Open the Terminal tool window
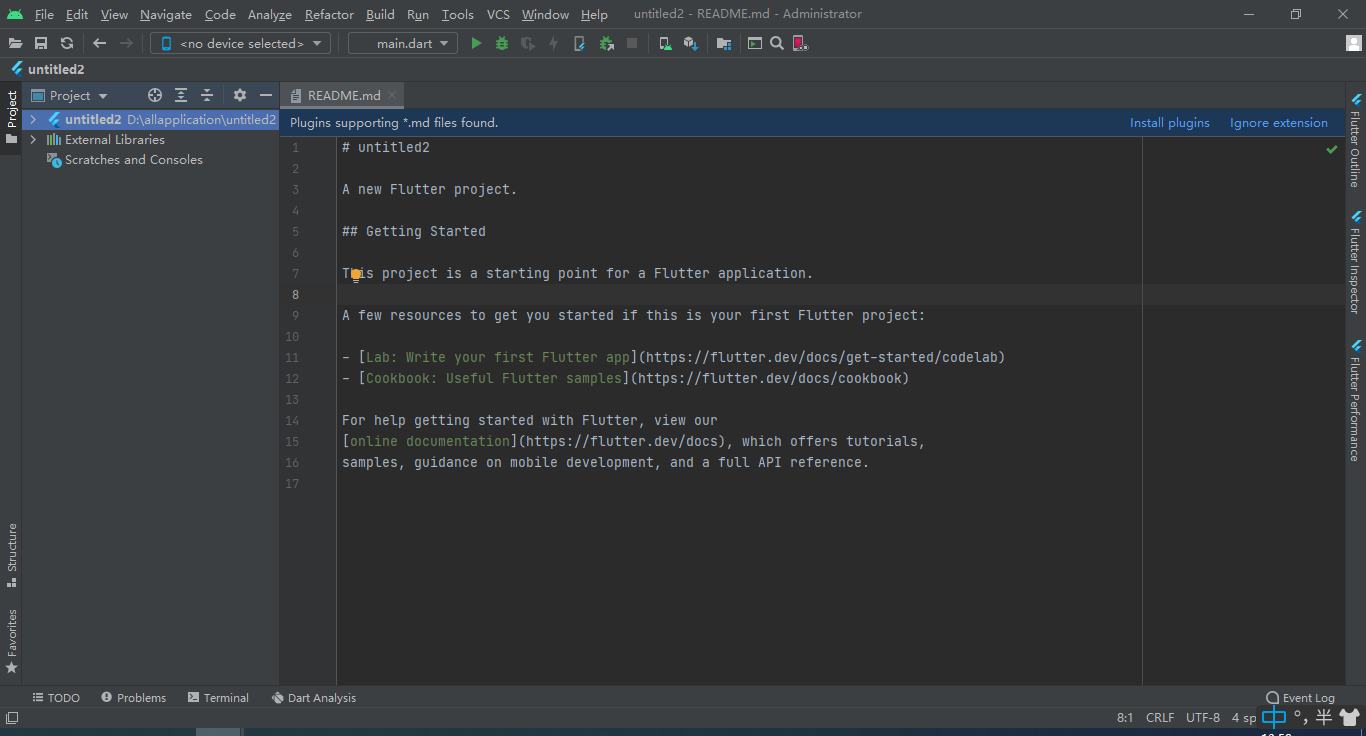The height and width of the screenshot is (736, 1366). point(218,698)
